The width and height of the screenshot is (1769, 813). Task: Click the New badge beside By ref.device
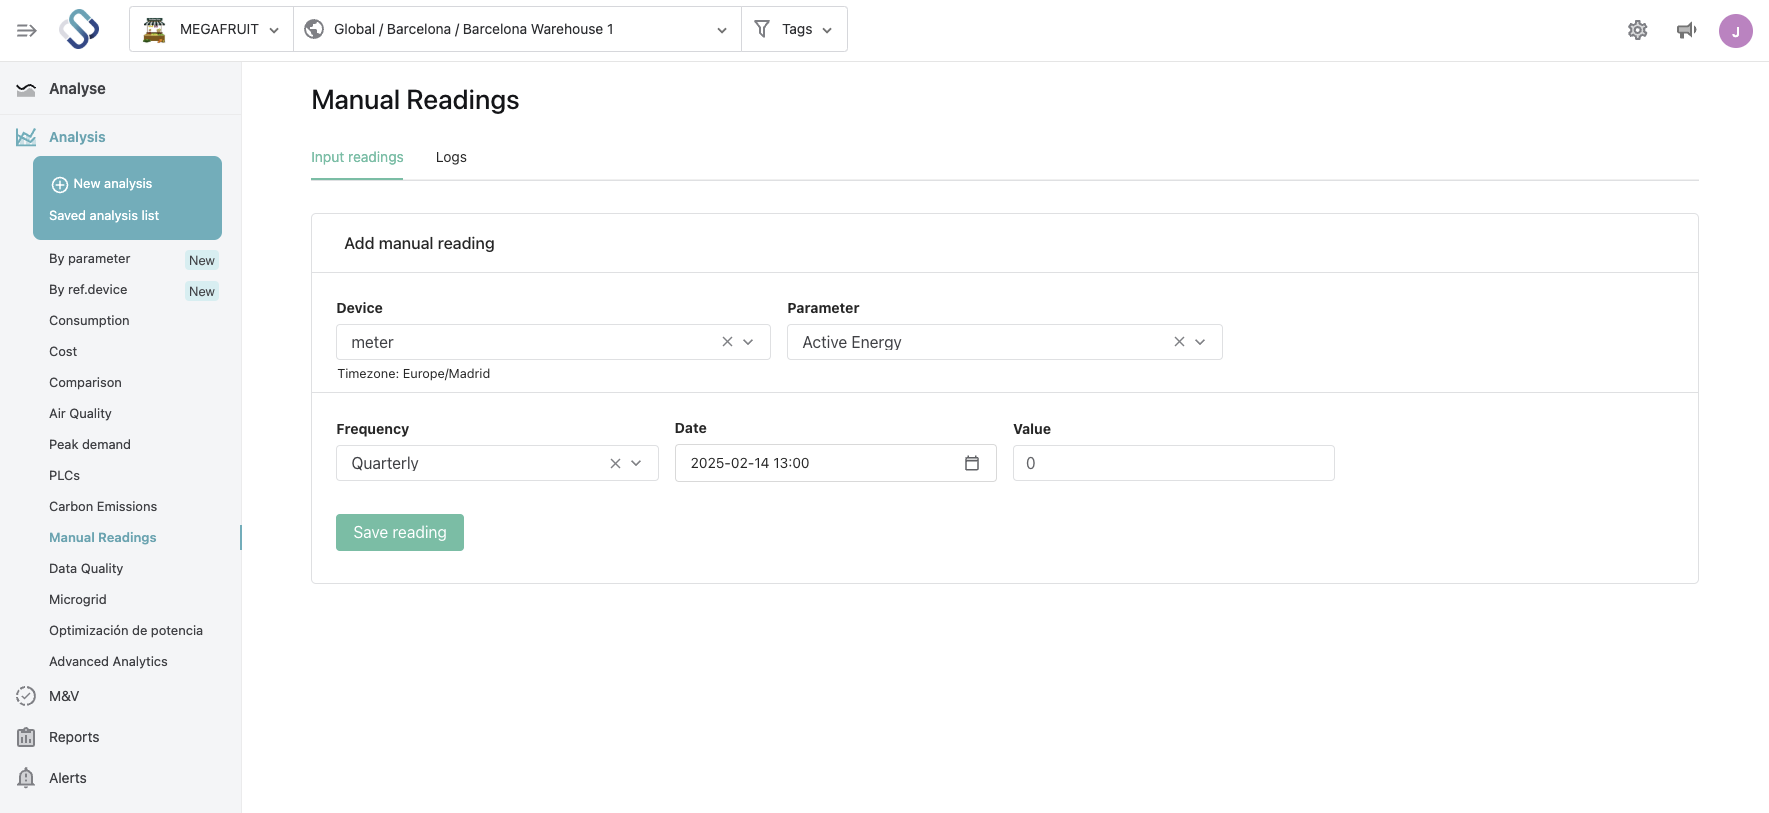tap(202, 291)
